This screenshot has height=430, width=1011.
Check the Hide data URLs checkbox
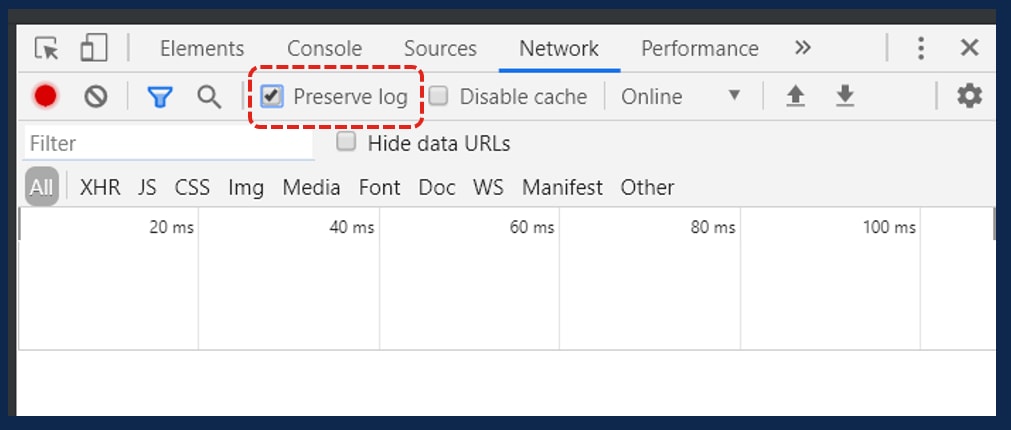pyautogui.click(x=346, y=142)
